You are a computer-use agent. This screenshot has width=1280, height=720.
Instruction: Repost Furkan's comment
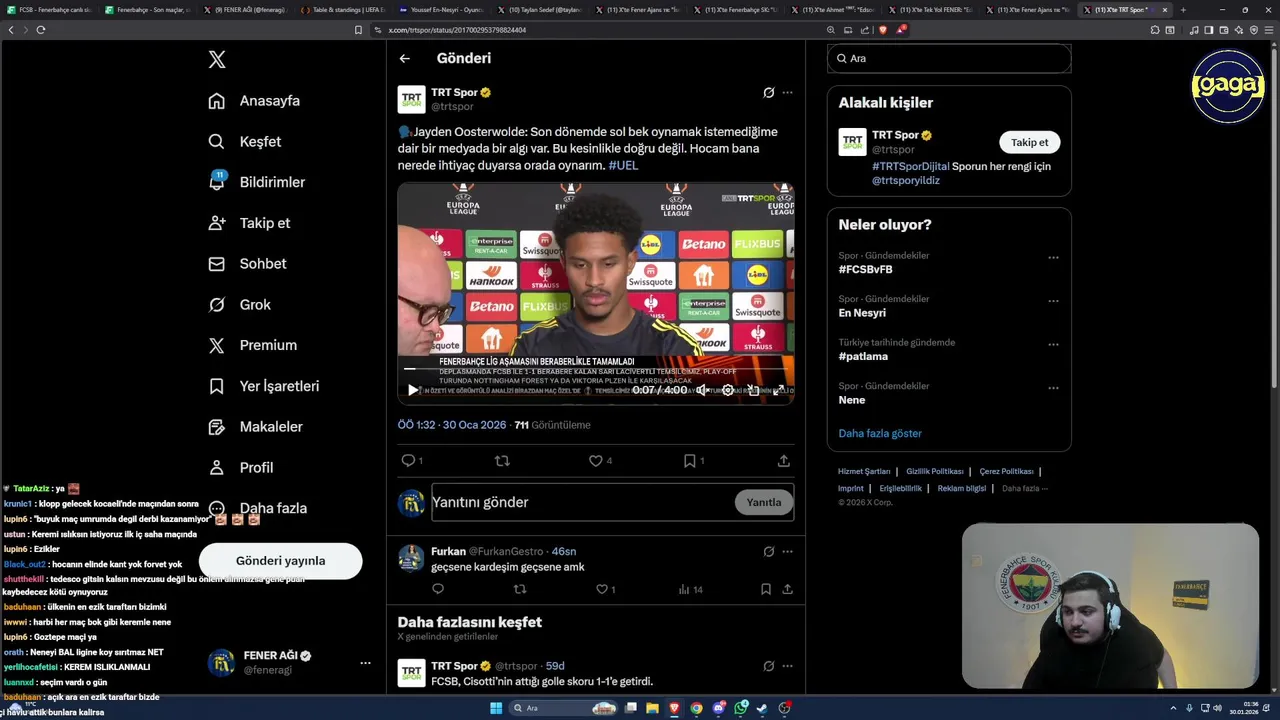519,590
